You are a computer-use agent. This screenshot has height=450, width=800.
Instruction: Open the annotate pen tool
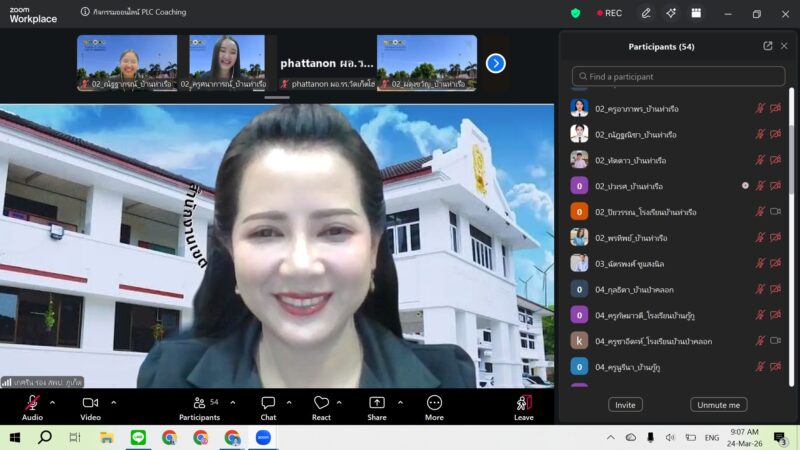646,13
